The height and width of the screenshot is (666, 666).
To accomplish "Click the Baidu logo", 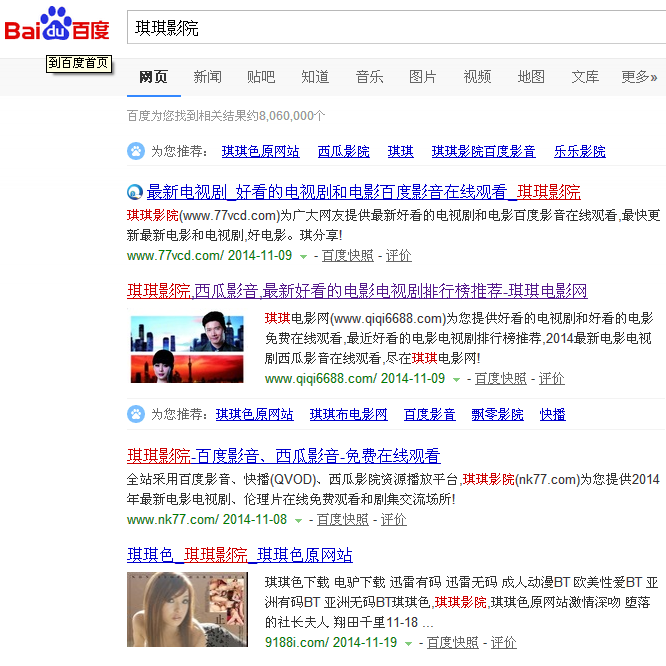I will coord(57,24).
